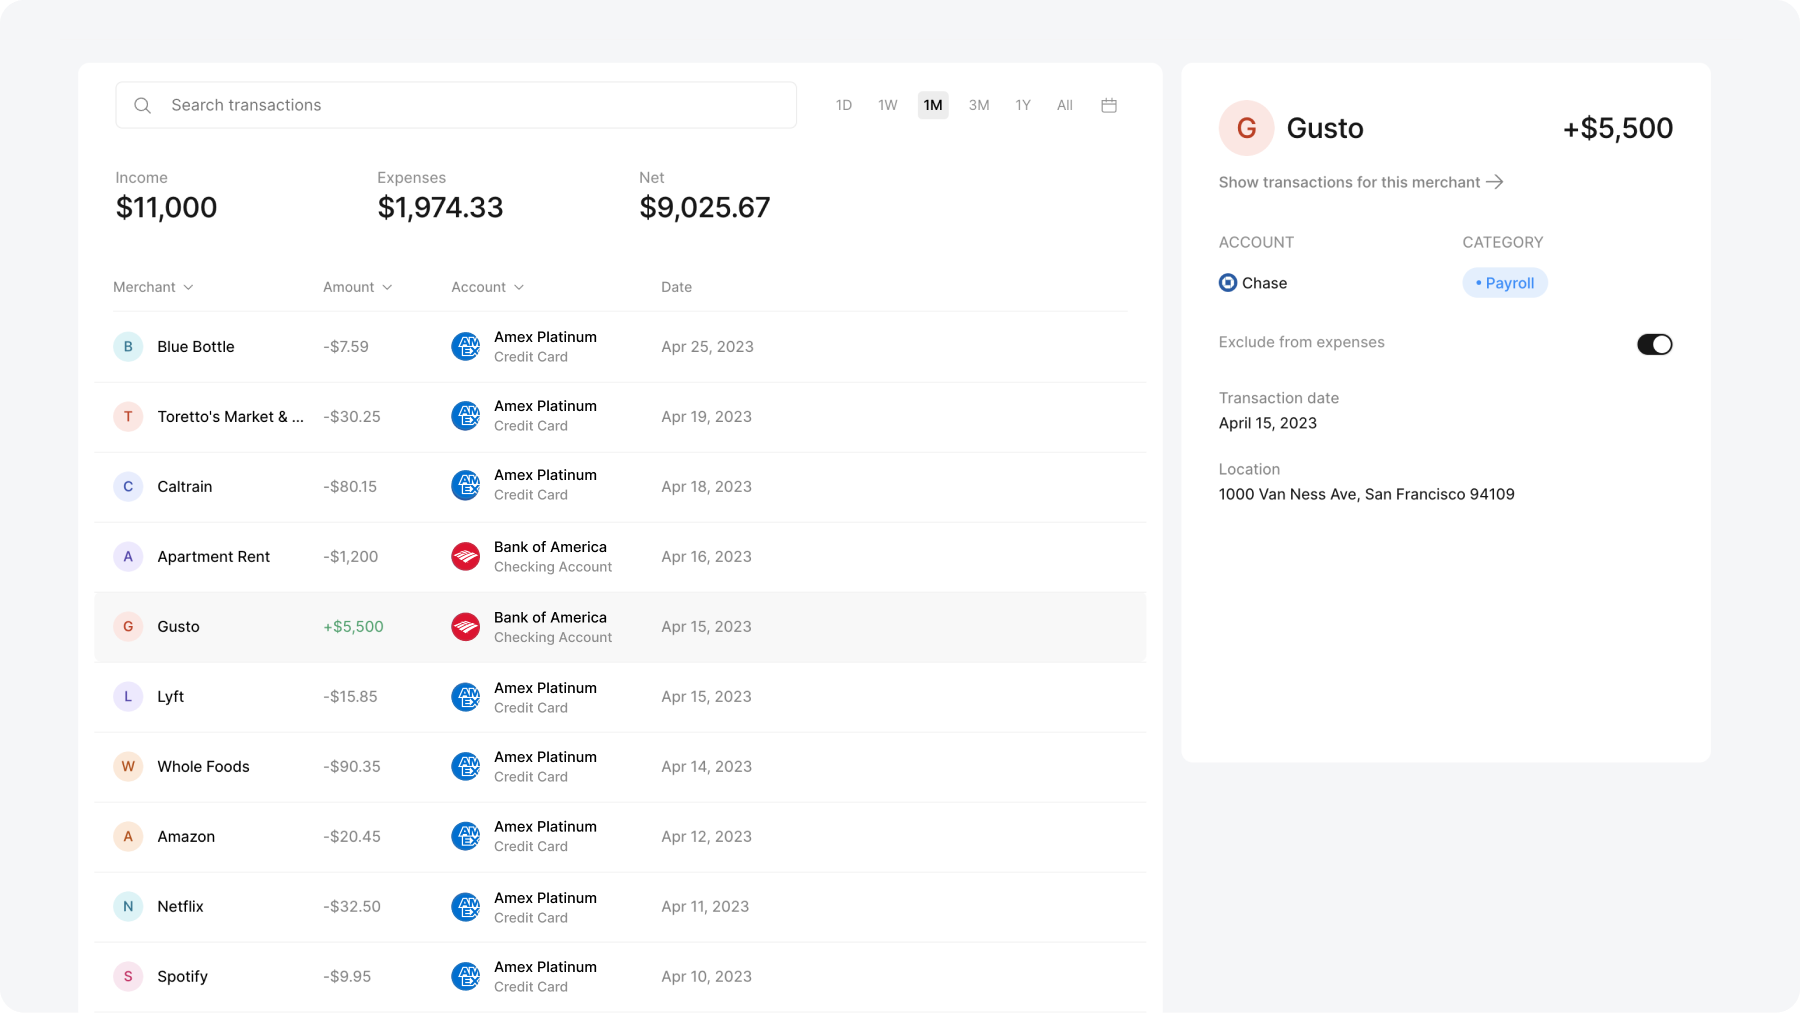Image resolution: width=1800 pixels, height=1013 pixels.
Task: Open the Amount column sort dropdown
Action: [x=357, y=287]
